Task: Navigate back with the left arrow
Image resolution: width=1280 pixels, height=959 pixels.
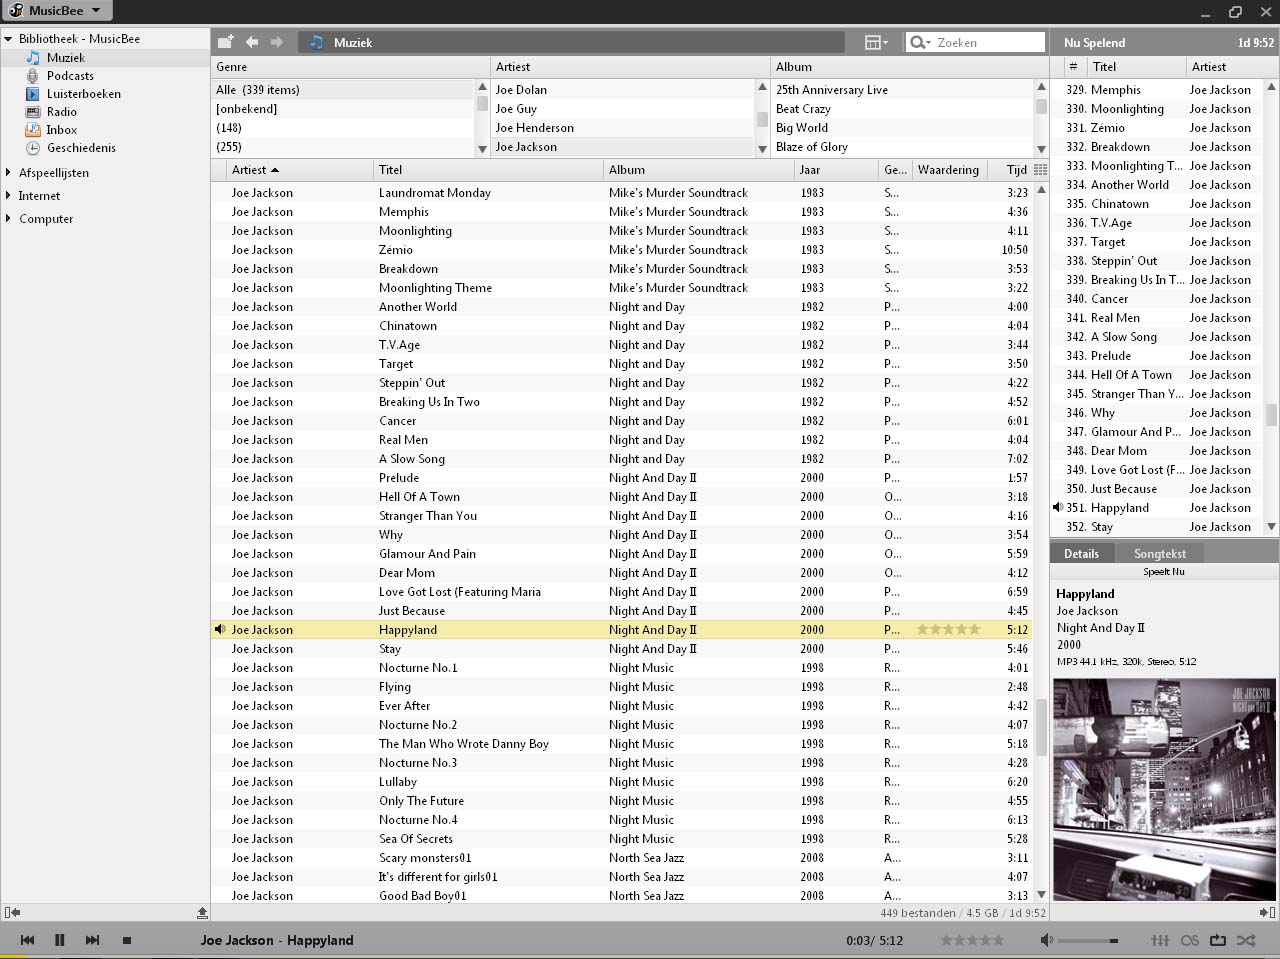Action: [x=252, y=42]
